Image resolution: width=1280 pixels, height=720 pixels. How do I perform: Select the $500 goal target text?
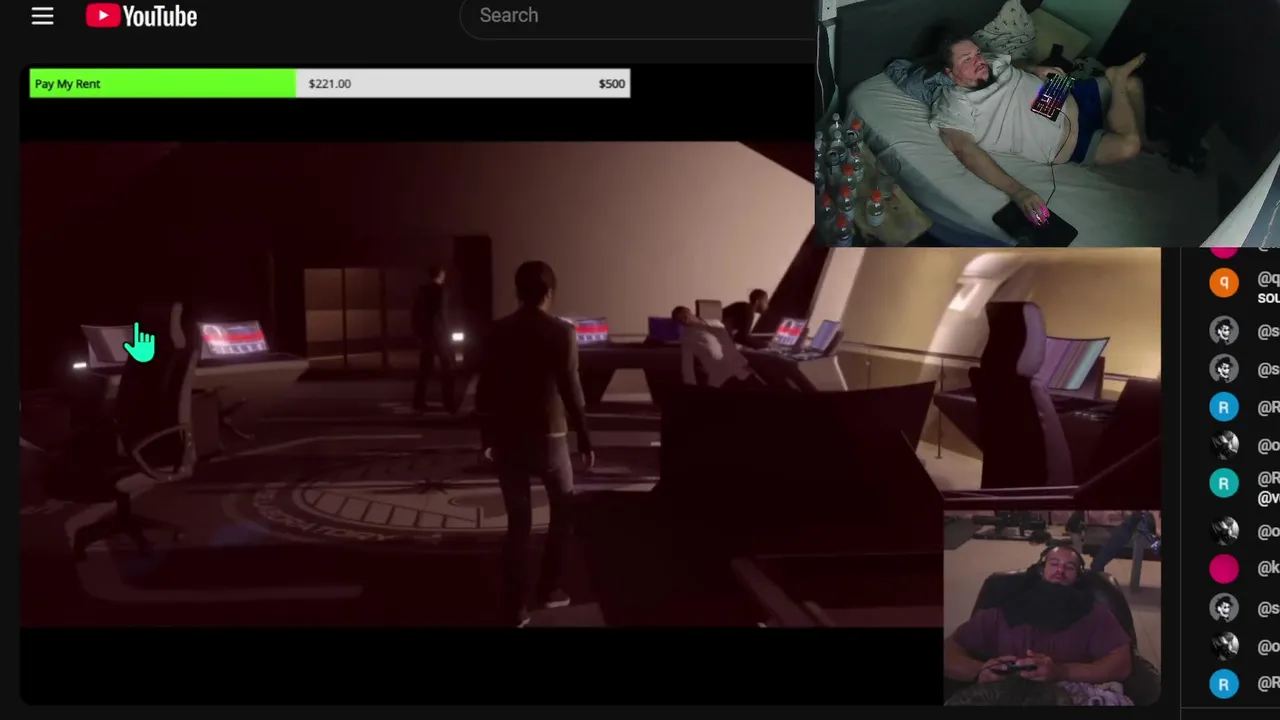(612, 84)
